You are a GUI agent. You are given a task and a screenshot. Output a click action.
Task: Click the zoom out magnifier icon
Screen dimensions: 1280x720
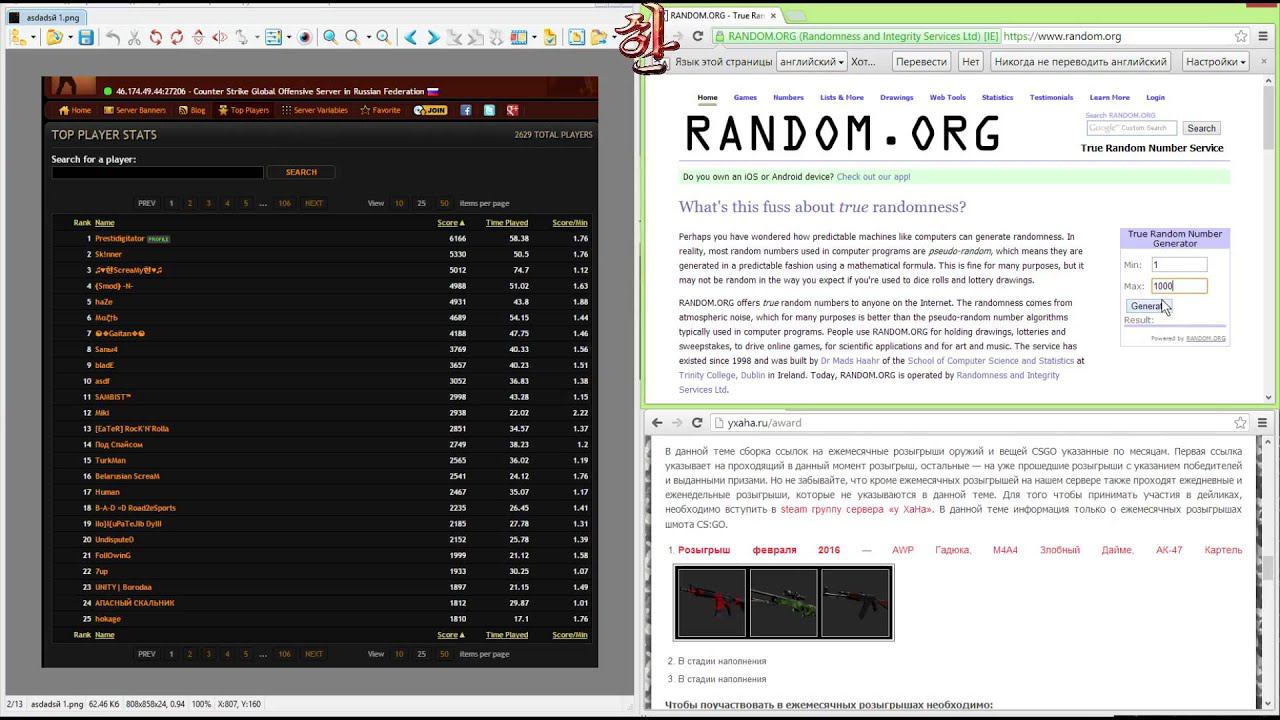(x=352, y=38)
